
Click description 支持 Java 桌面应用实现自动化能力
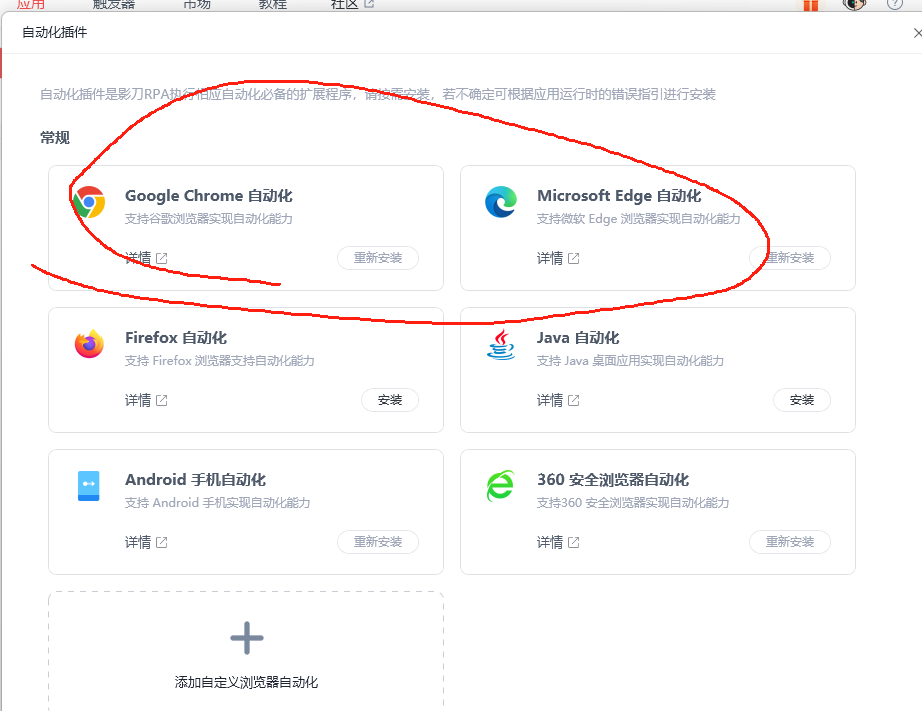630,361
